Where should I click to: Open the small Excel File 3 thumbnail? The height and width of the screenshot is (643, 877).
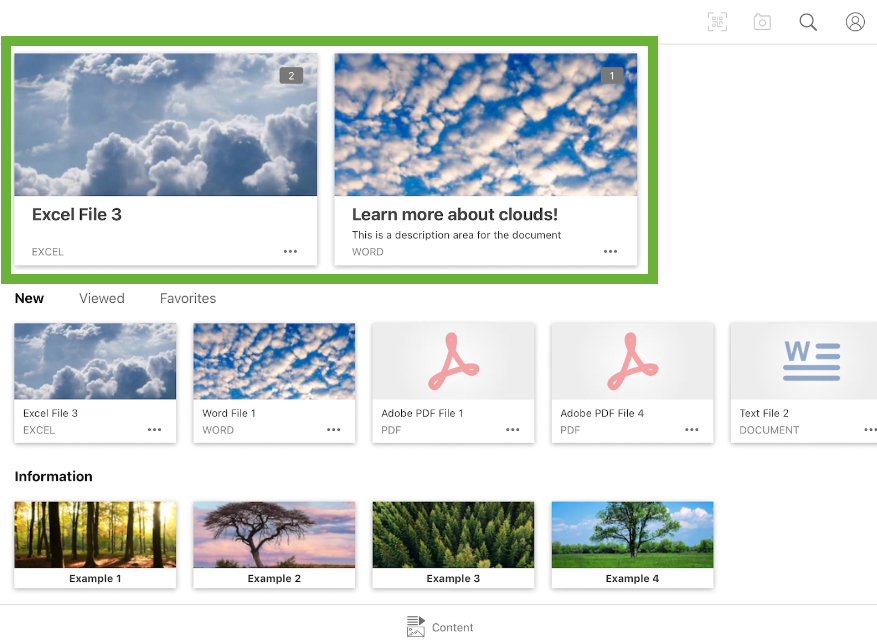point(95,361)
